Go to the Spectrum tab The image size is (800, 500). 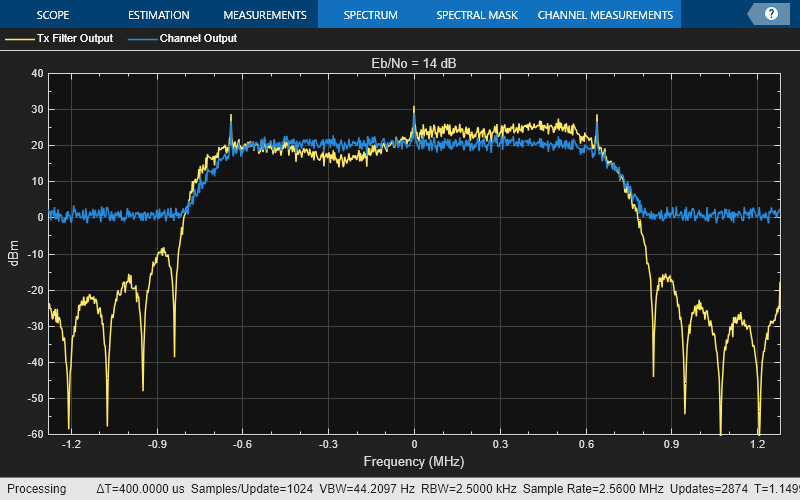coord(370,15)
